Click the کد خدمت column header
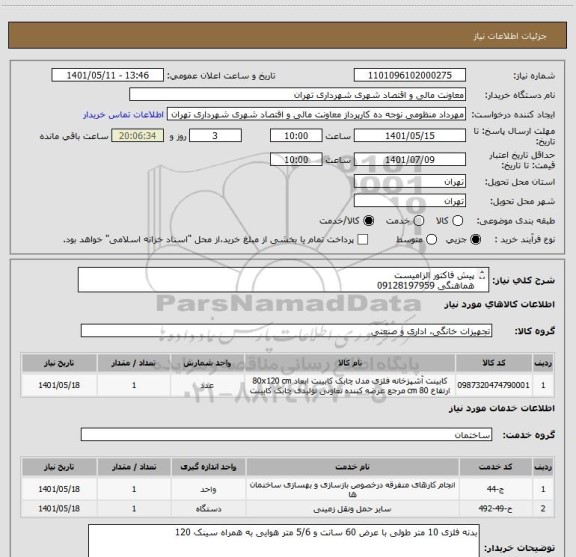This screenshot has height=557, width=576. click(x=496, y=467)
